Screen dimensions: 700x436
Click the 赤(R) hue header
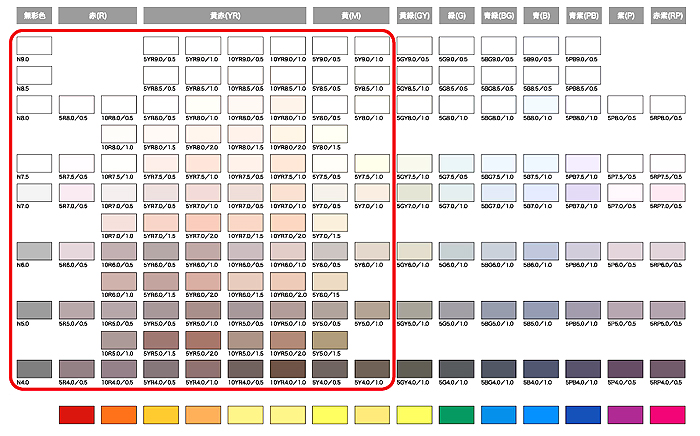(96, 16)
